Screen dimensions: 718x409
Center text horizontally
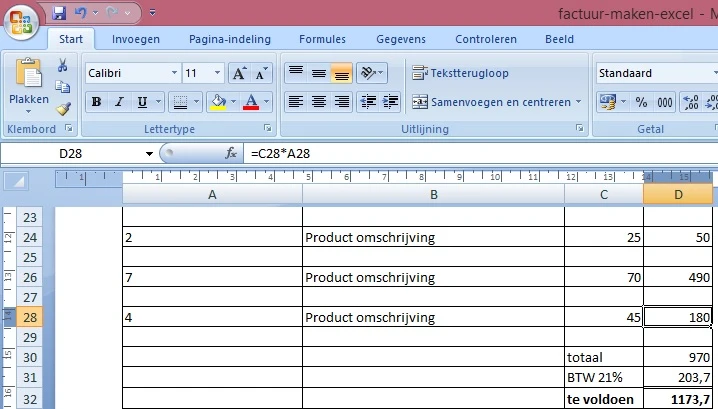pos(319,102)
